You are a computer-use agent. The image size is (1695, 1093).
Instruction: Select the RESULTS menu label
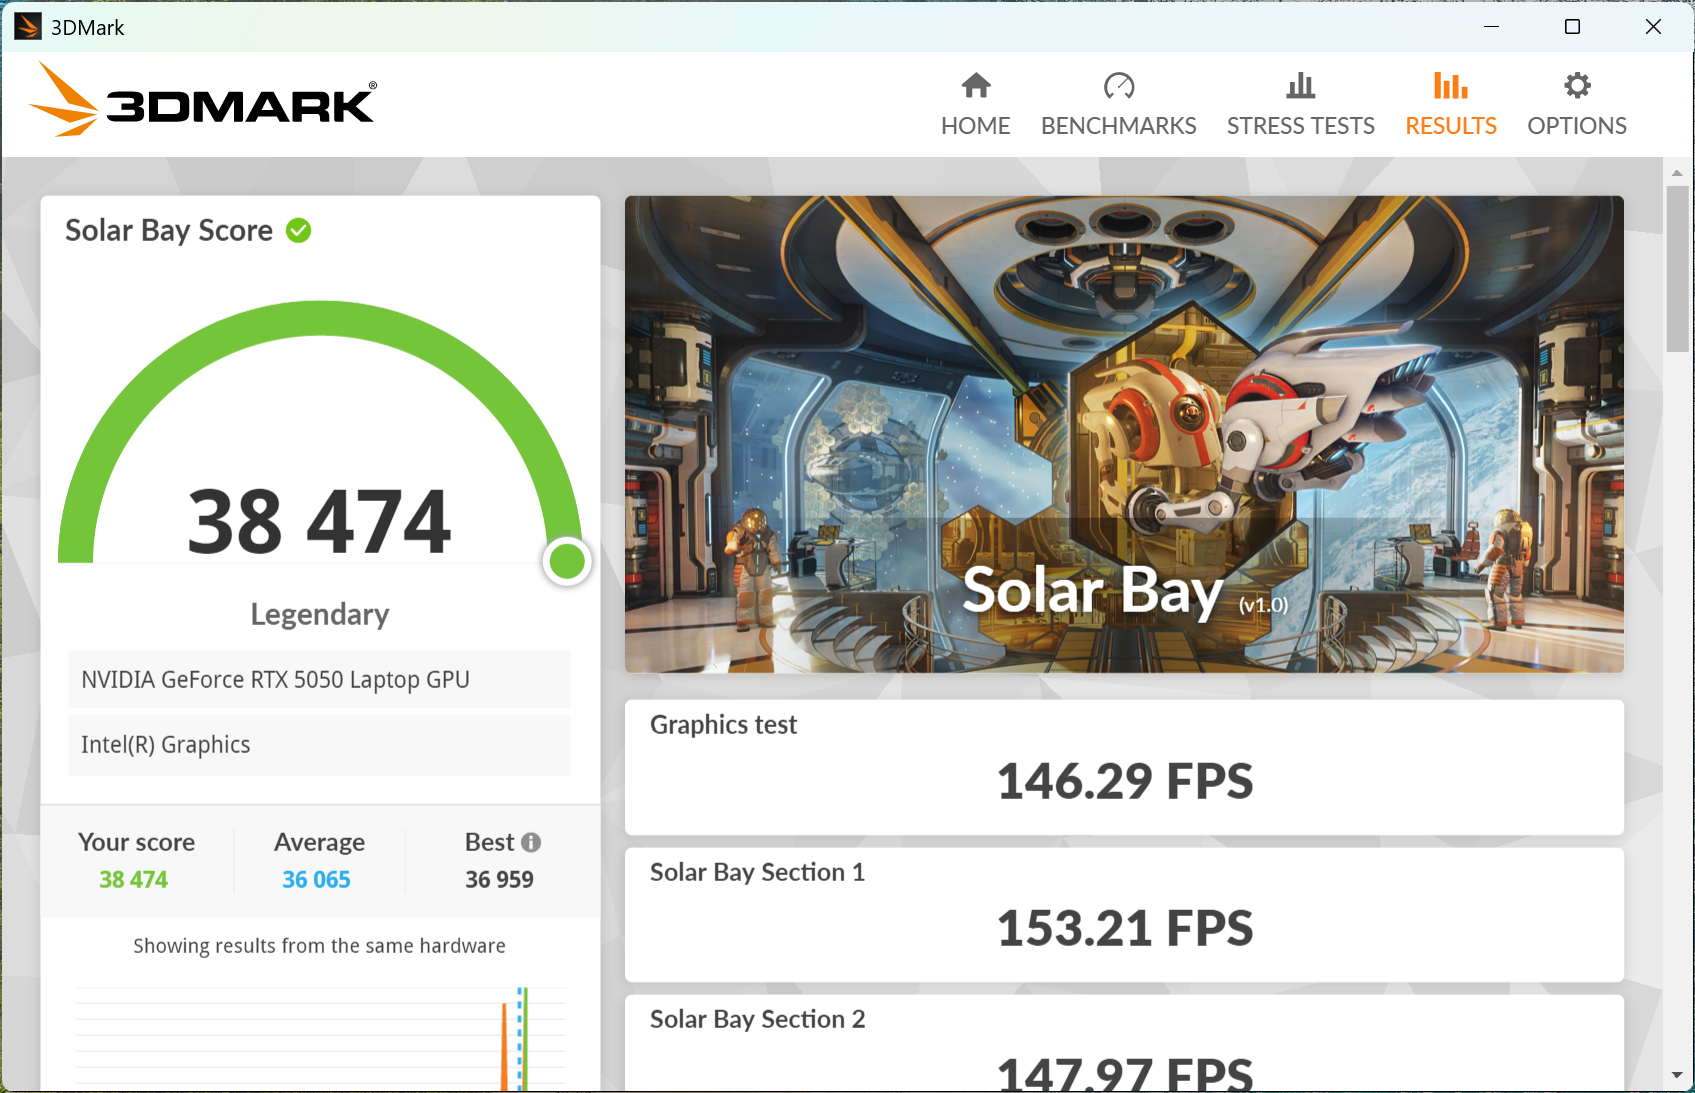pos(1451,126)
